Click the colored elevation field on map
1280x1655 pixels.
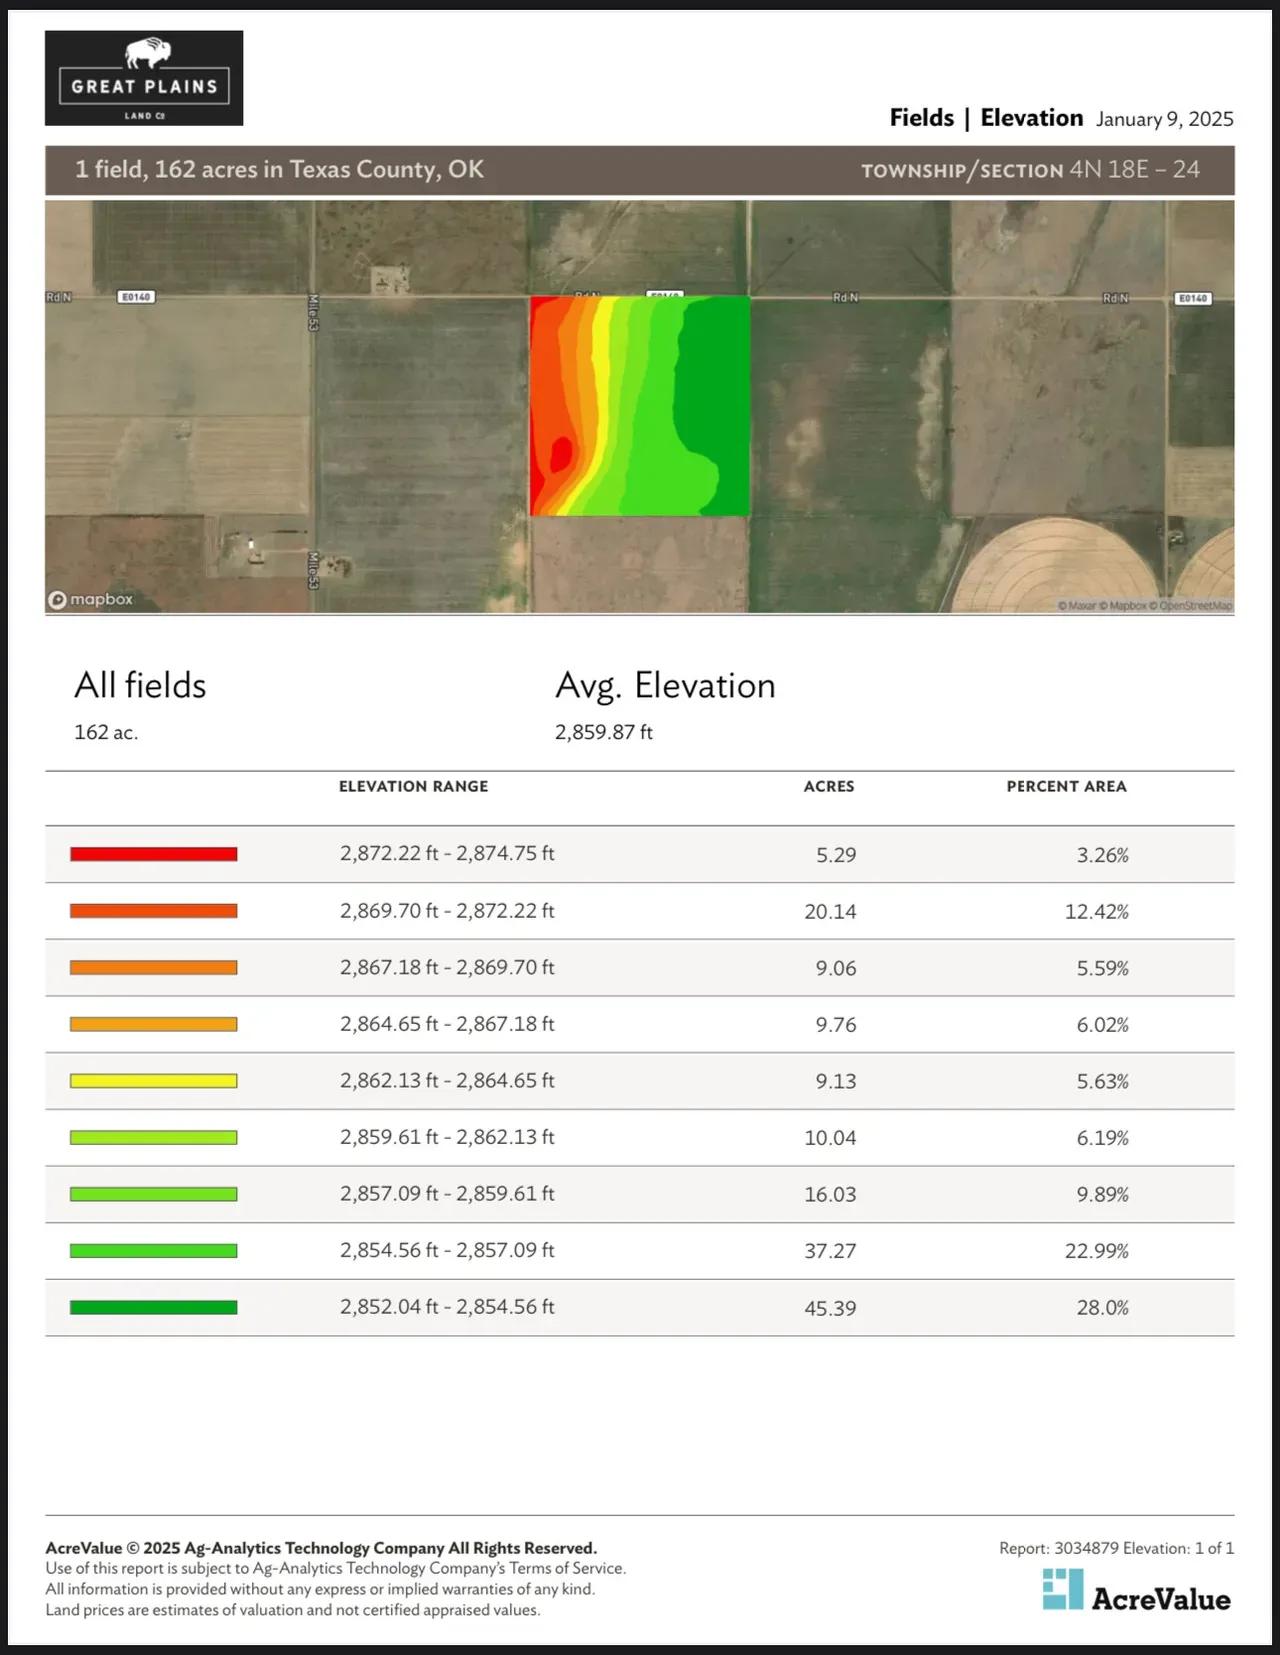click(640, 406)
